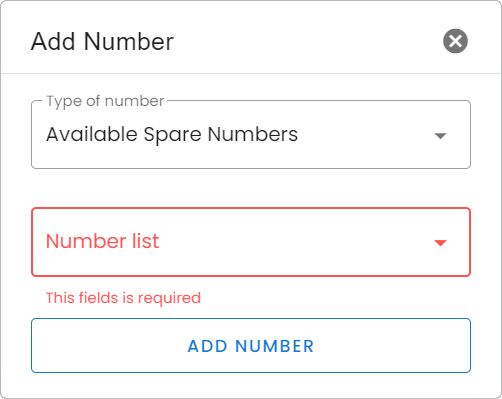Image resolution: width=502 pixels, height=399 pixels.
Task: Submit the form with ADD NUMBER
Action: pos(251,346)
